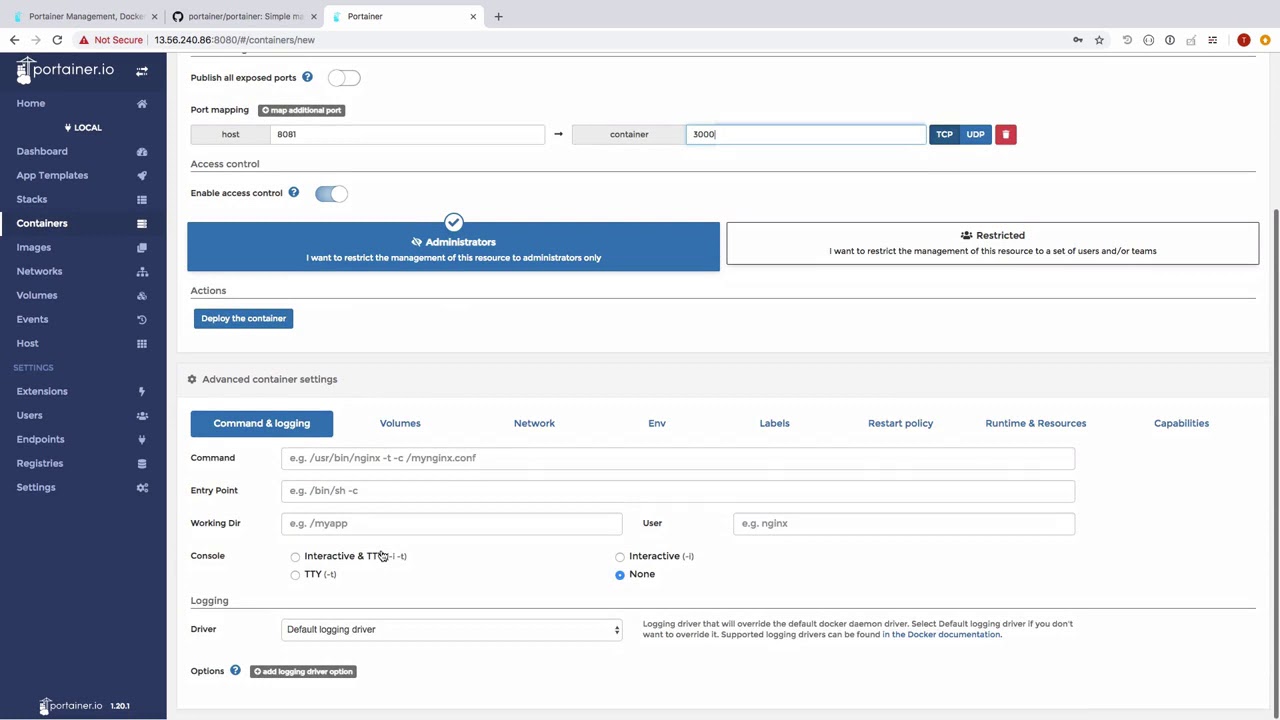
Task: Click the Deploy the container button
Action: click(243, 318)
